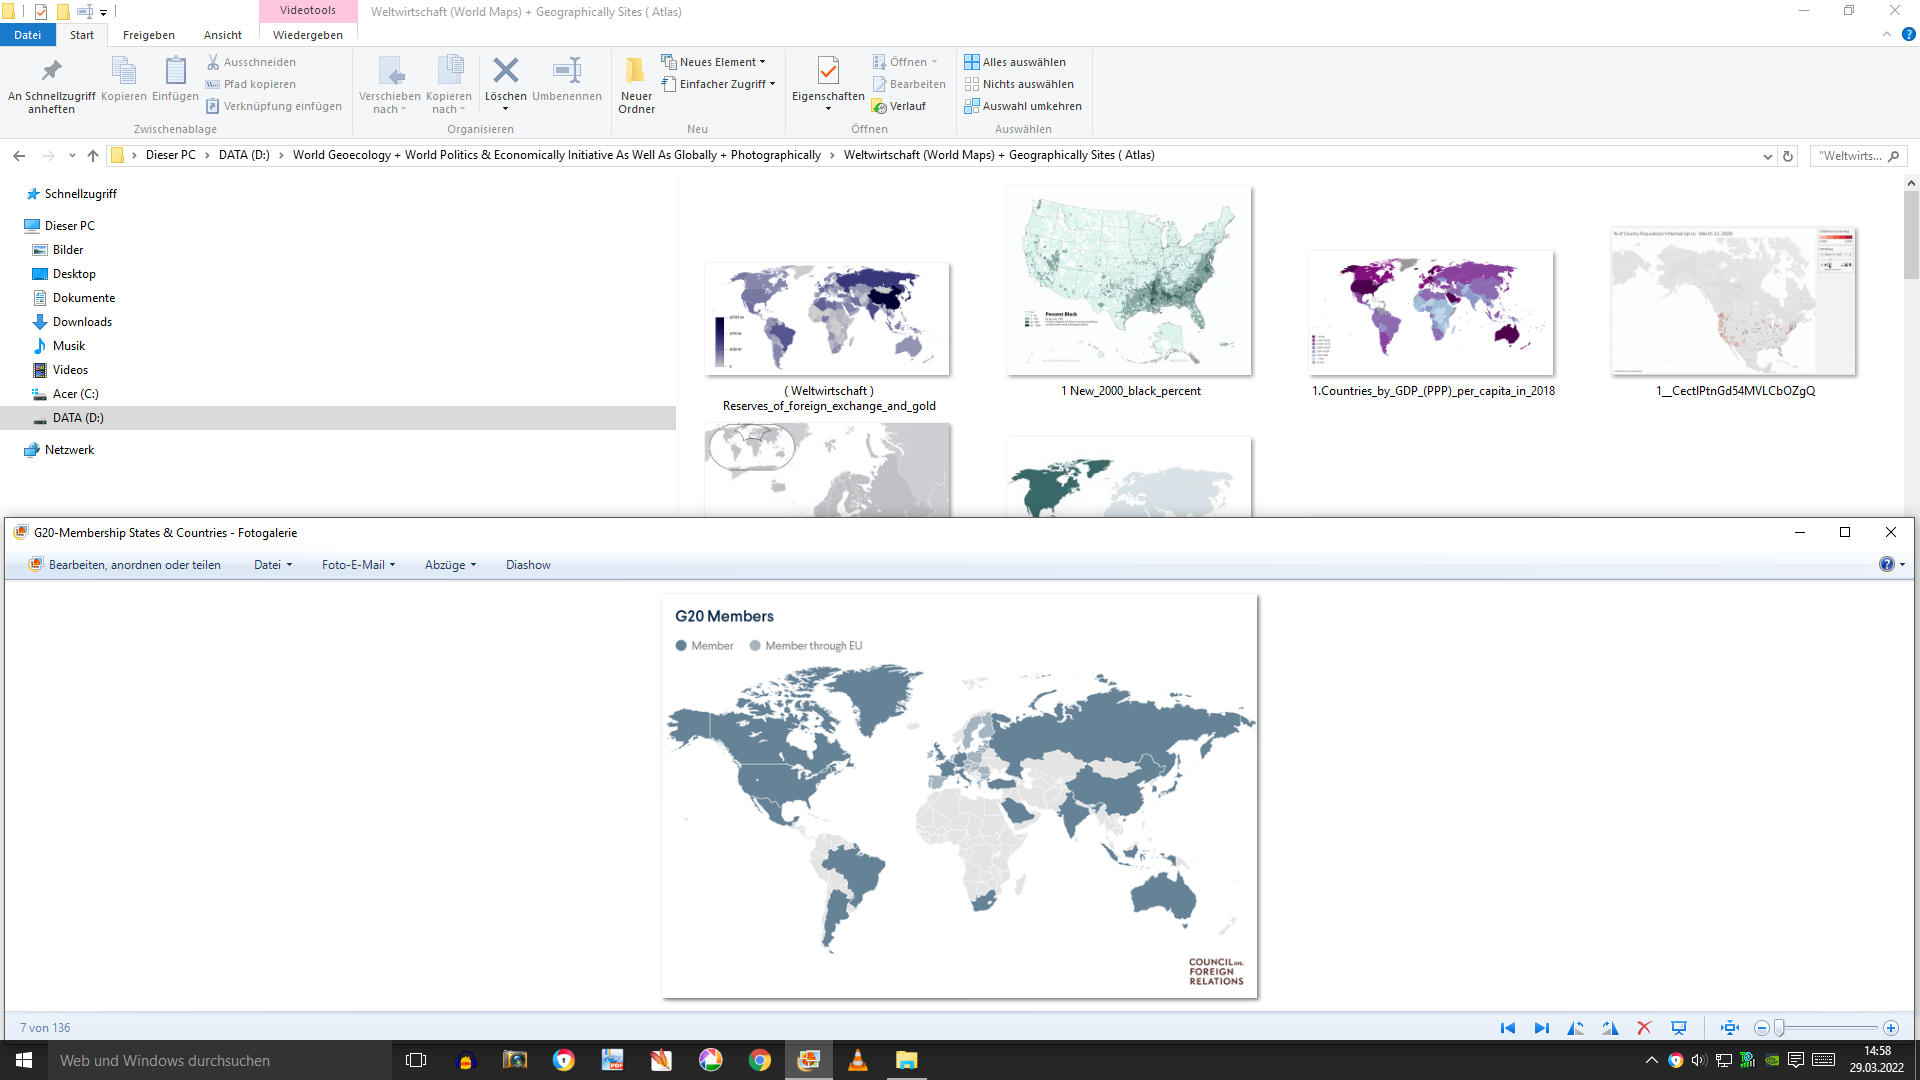Click the Kopieren ribbon icon
1920x1080 pixels.
point(124,79)
